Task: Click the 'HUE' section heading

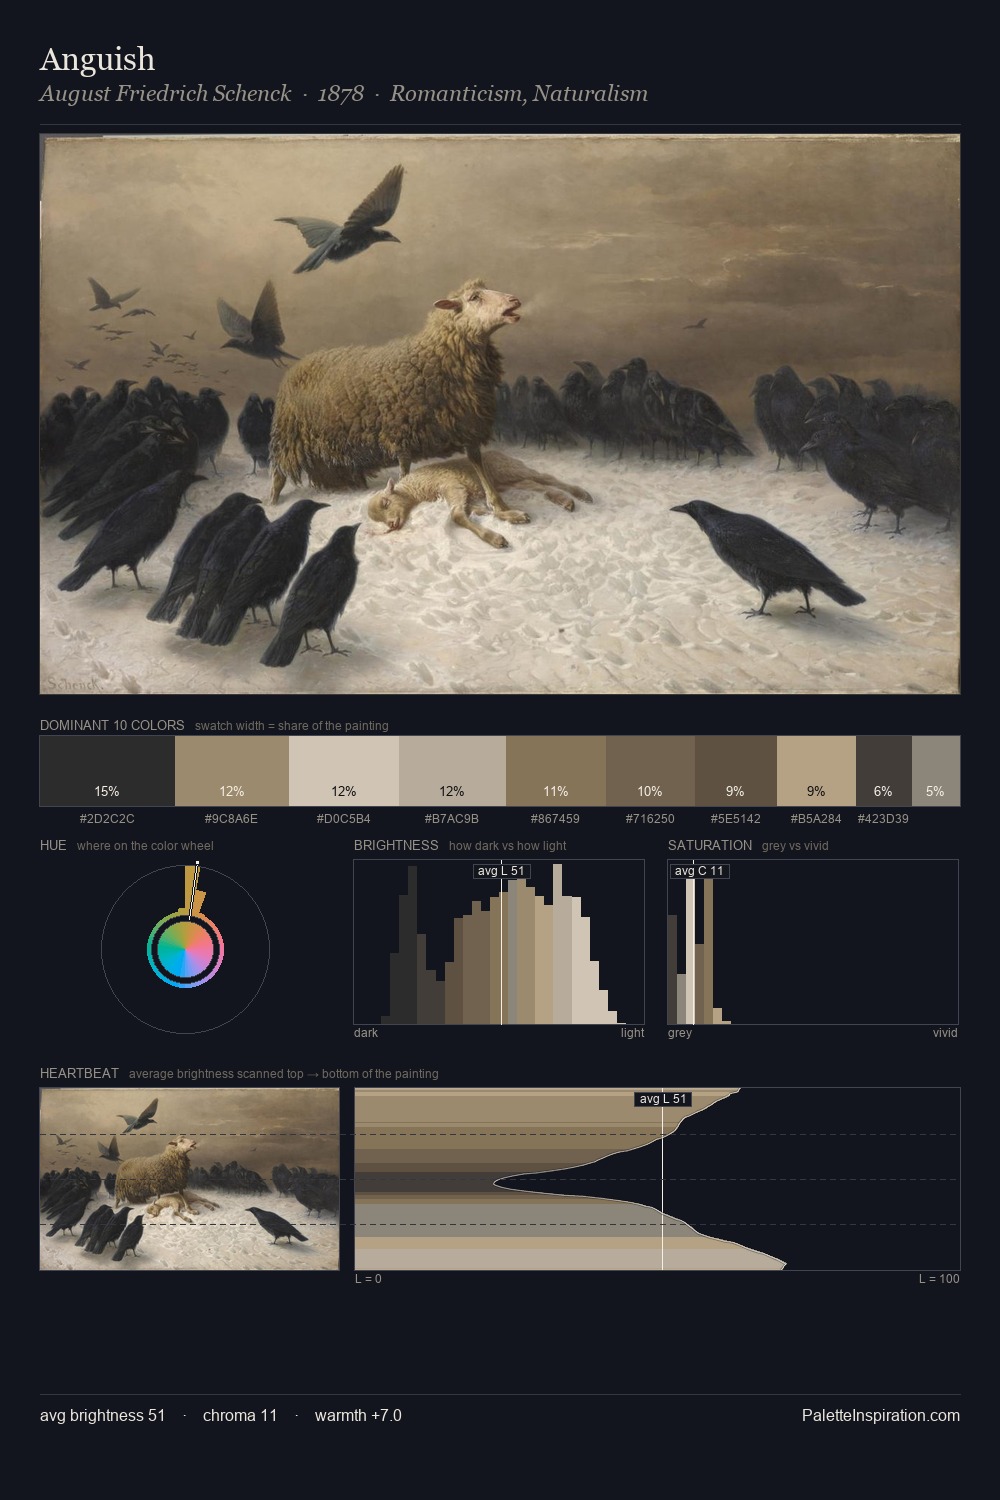Action: (53, 845)
